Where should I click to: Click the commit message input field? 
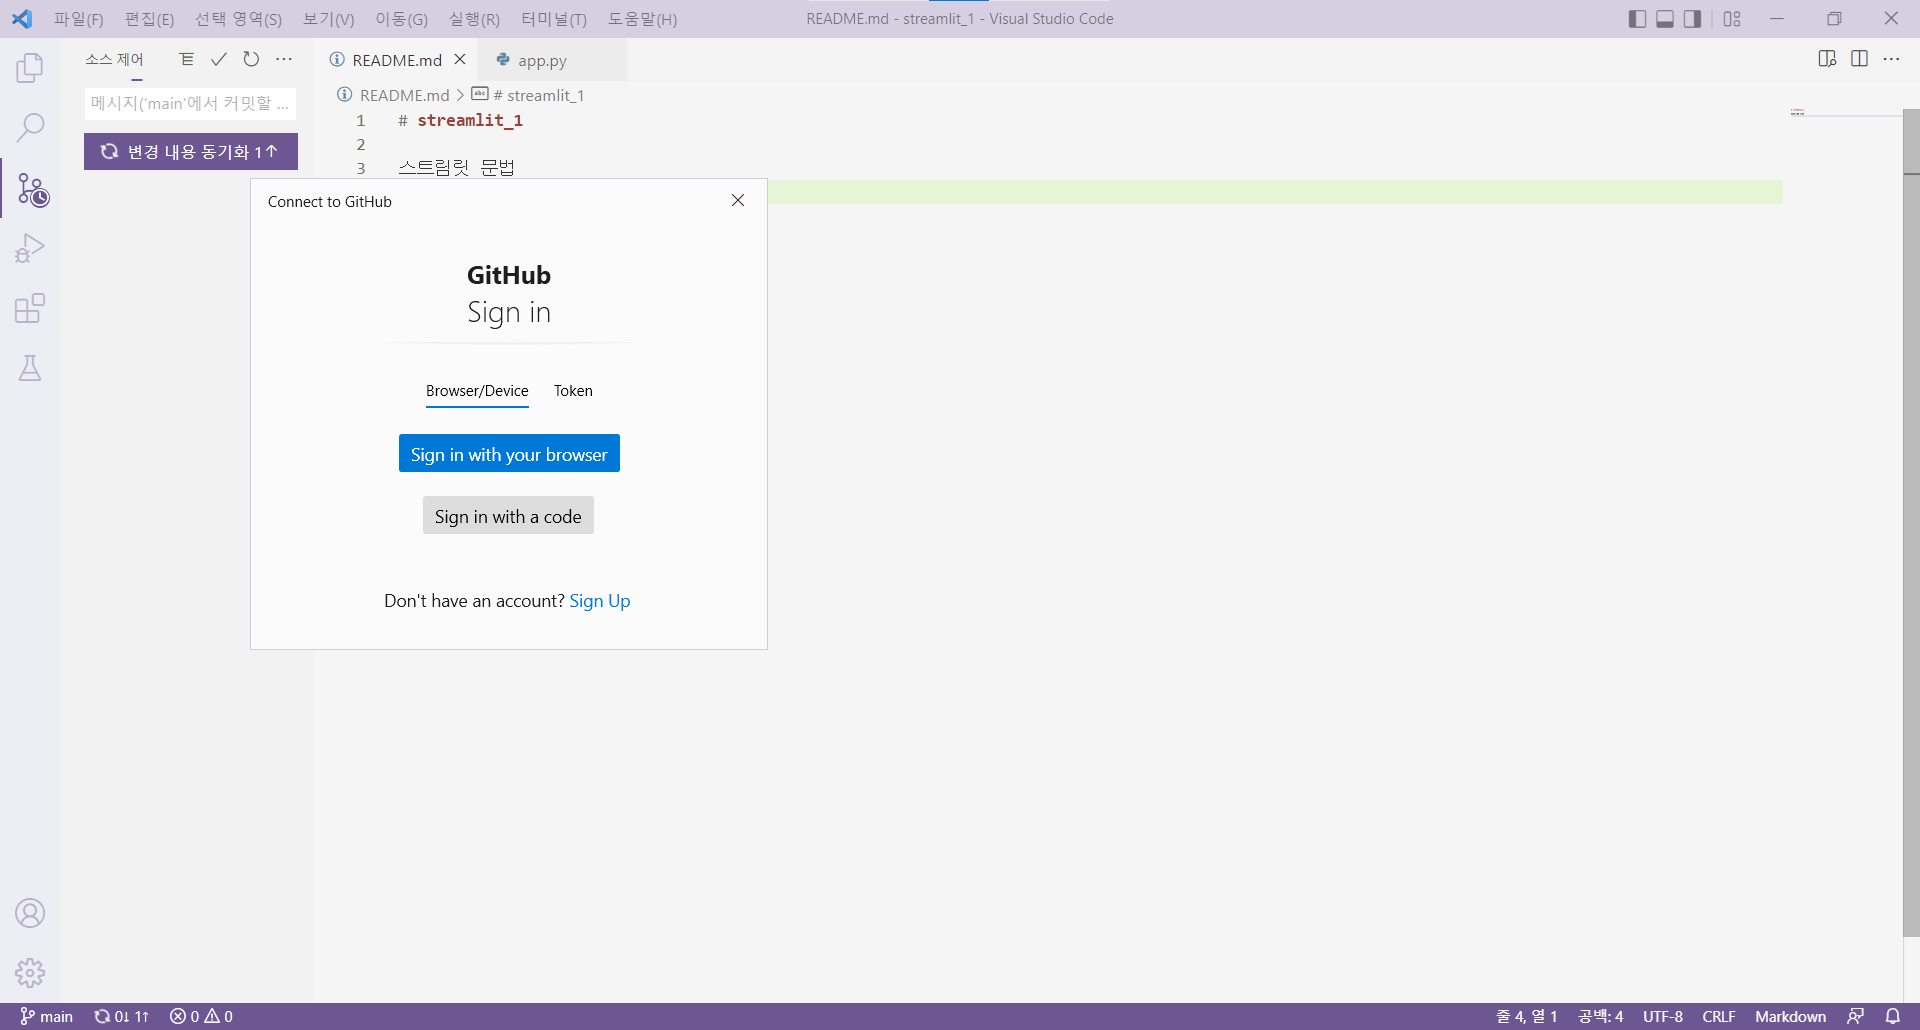point(190,103)
